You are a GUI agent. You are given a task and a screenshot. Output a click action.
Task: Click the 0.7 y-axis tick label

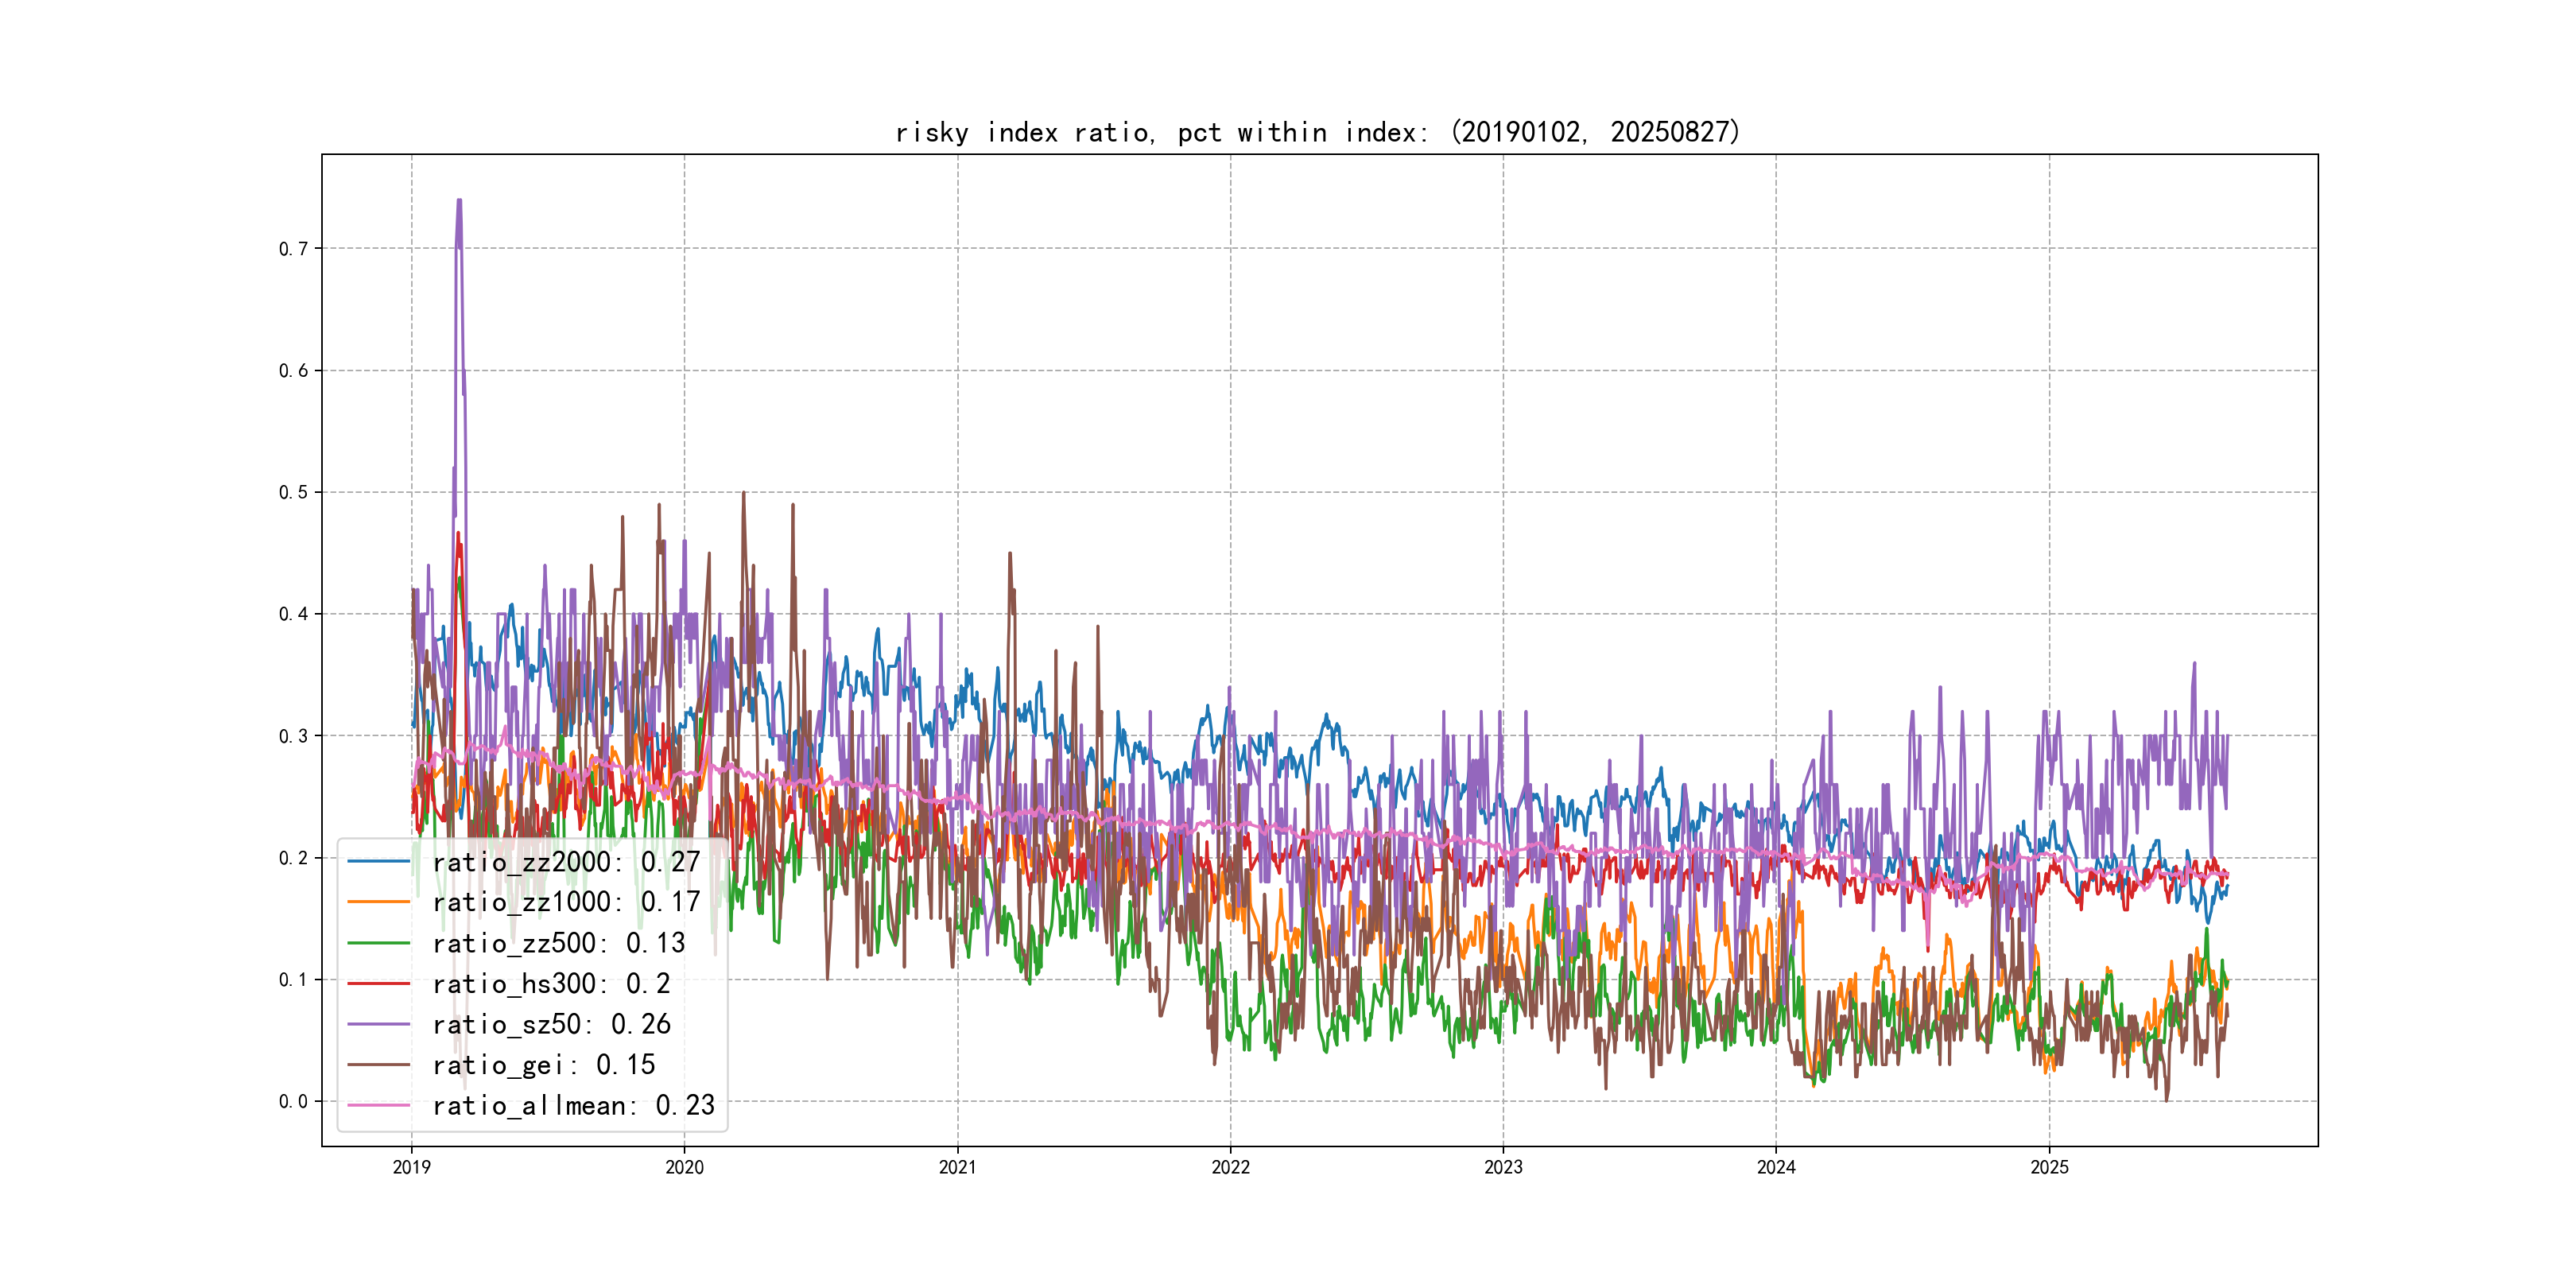tap(293, 249)
